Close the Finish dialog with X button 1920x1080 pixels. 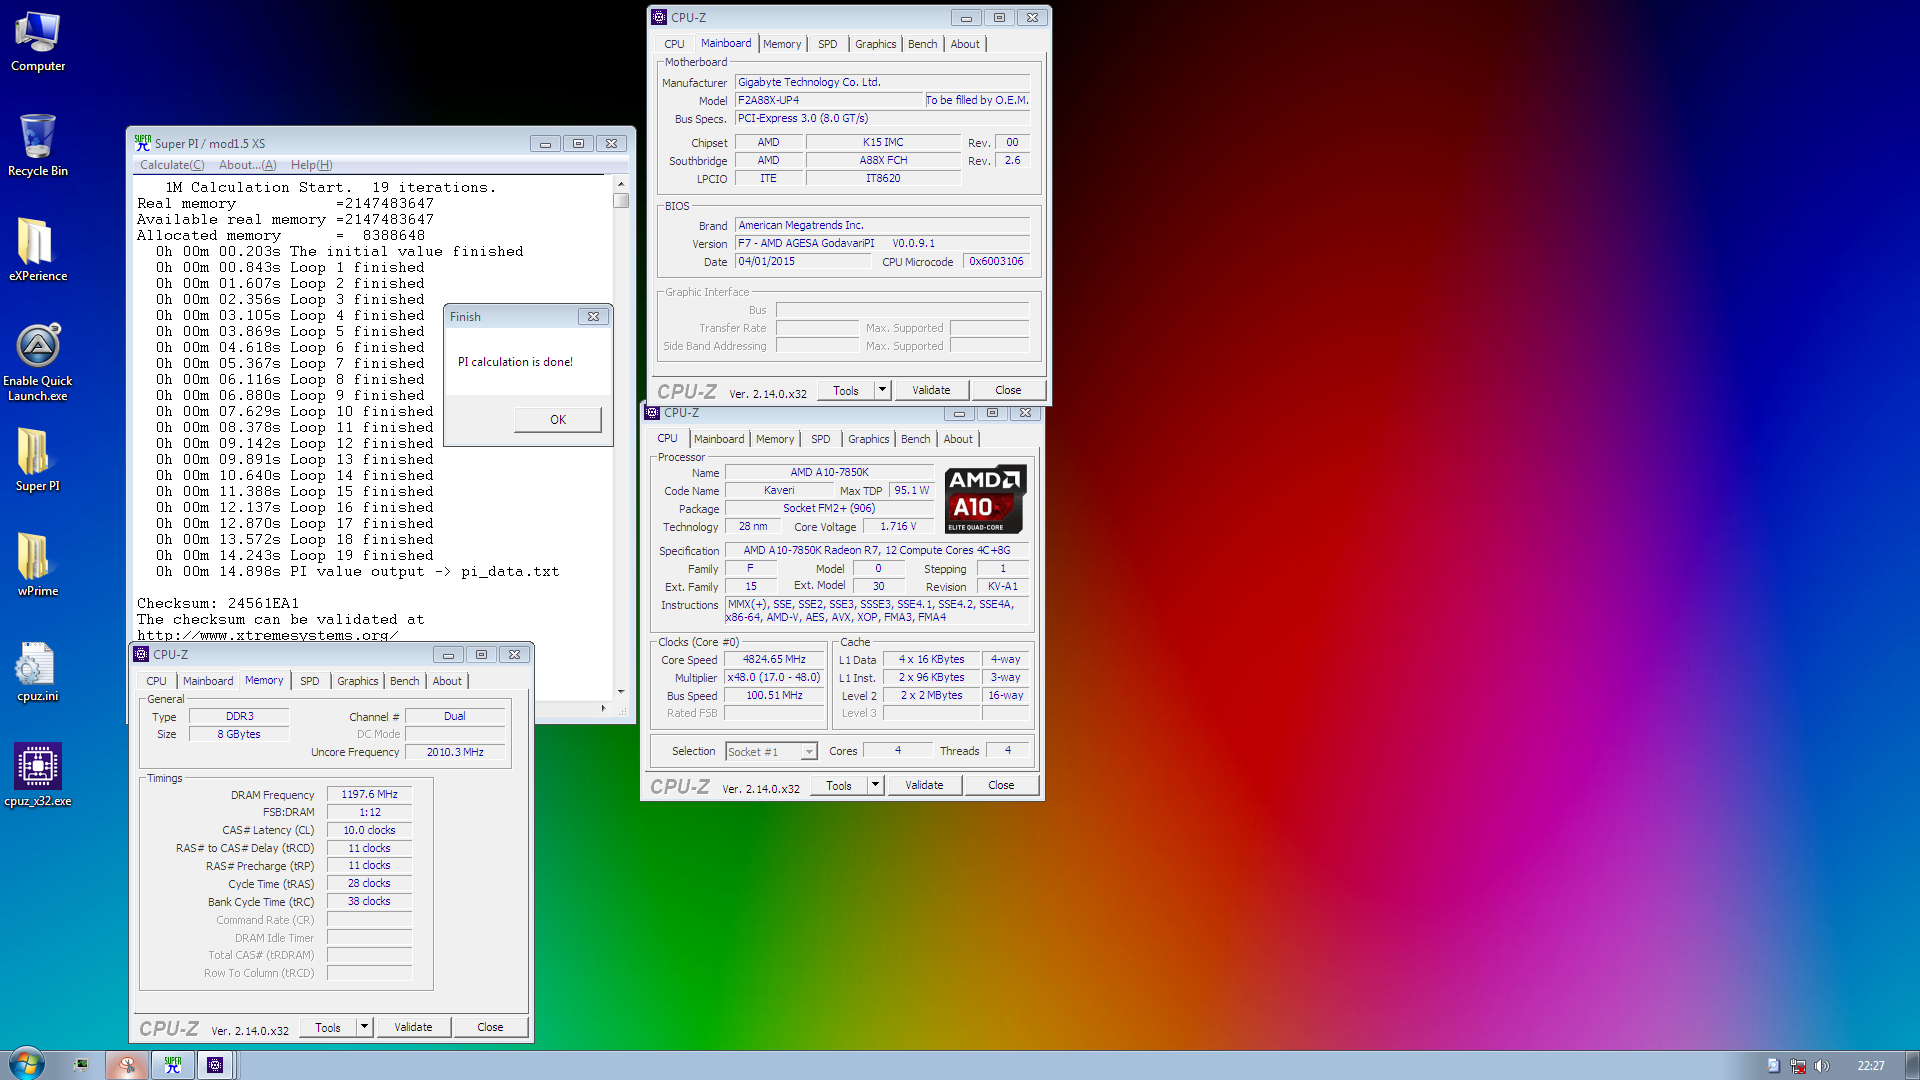coord(593,316)
